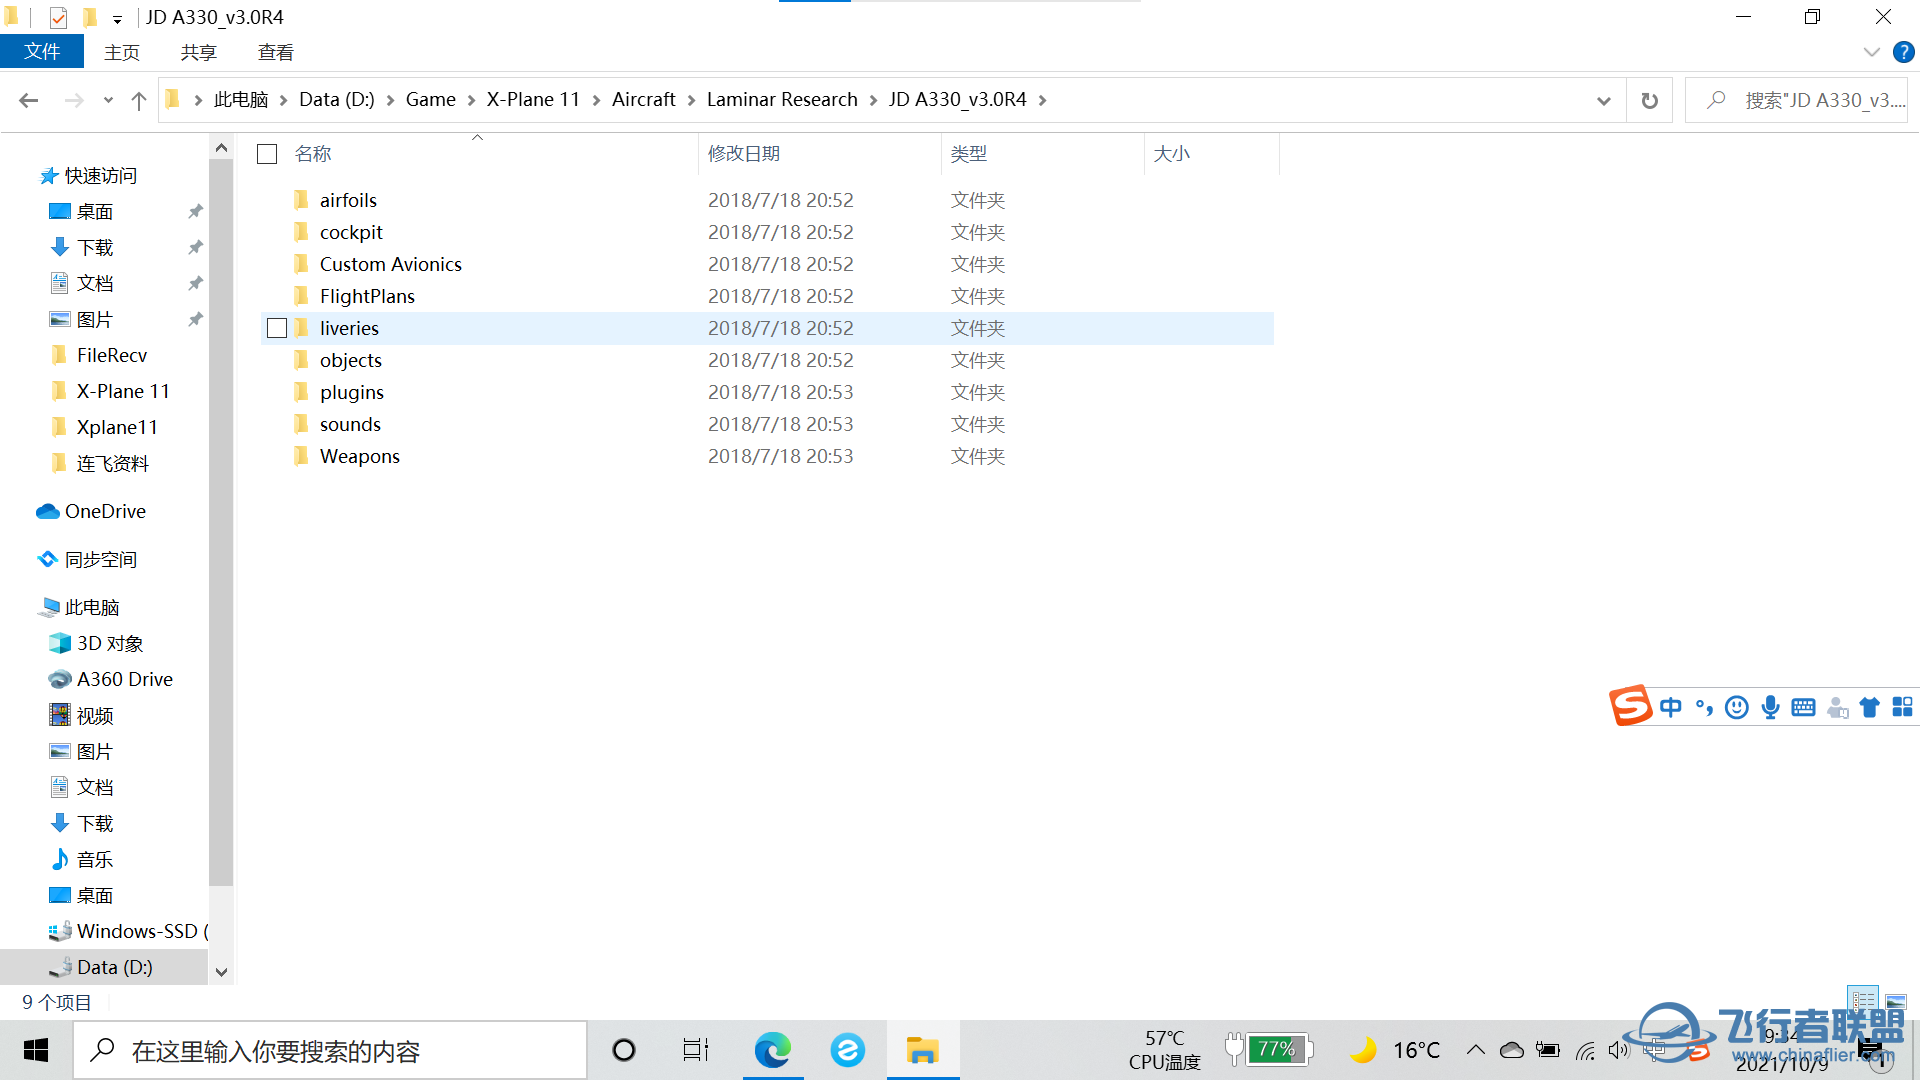Open Task View on taskbar
1920x1080 pixels.
(696, 1050)
